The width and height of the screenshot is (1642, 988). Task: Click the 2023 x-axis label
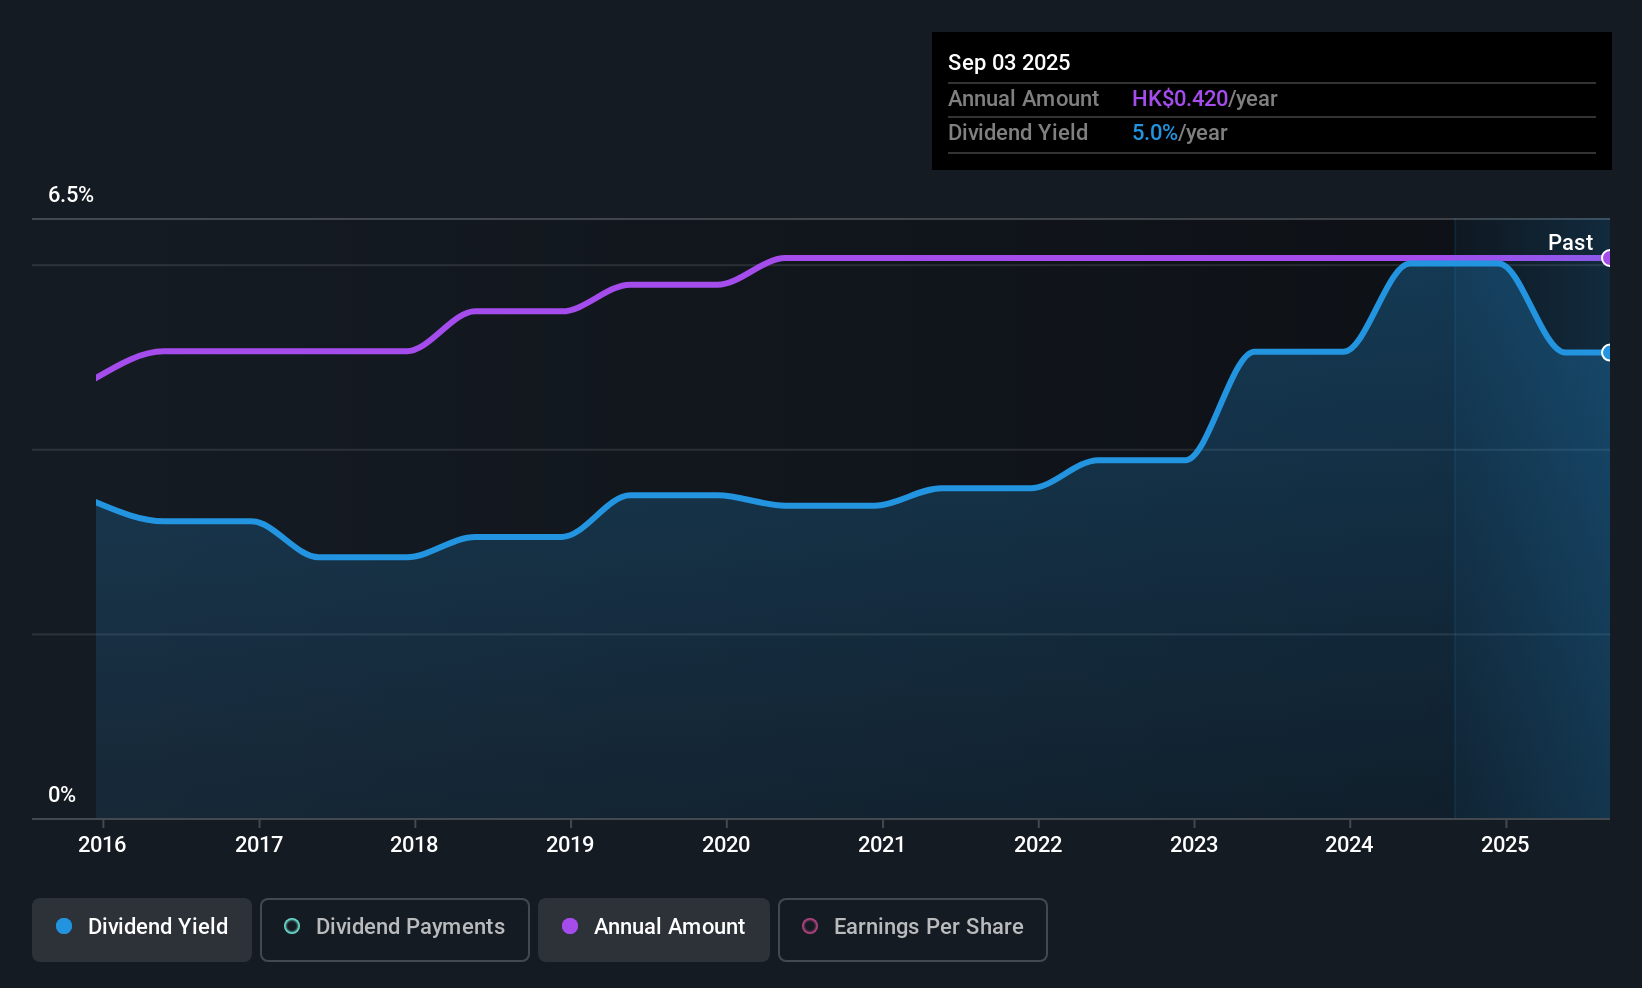[1194, 845]
